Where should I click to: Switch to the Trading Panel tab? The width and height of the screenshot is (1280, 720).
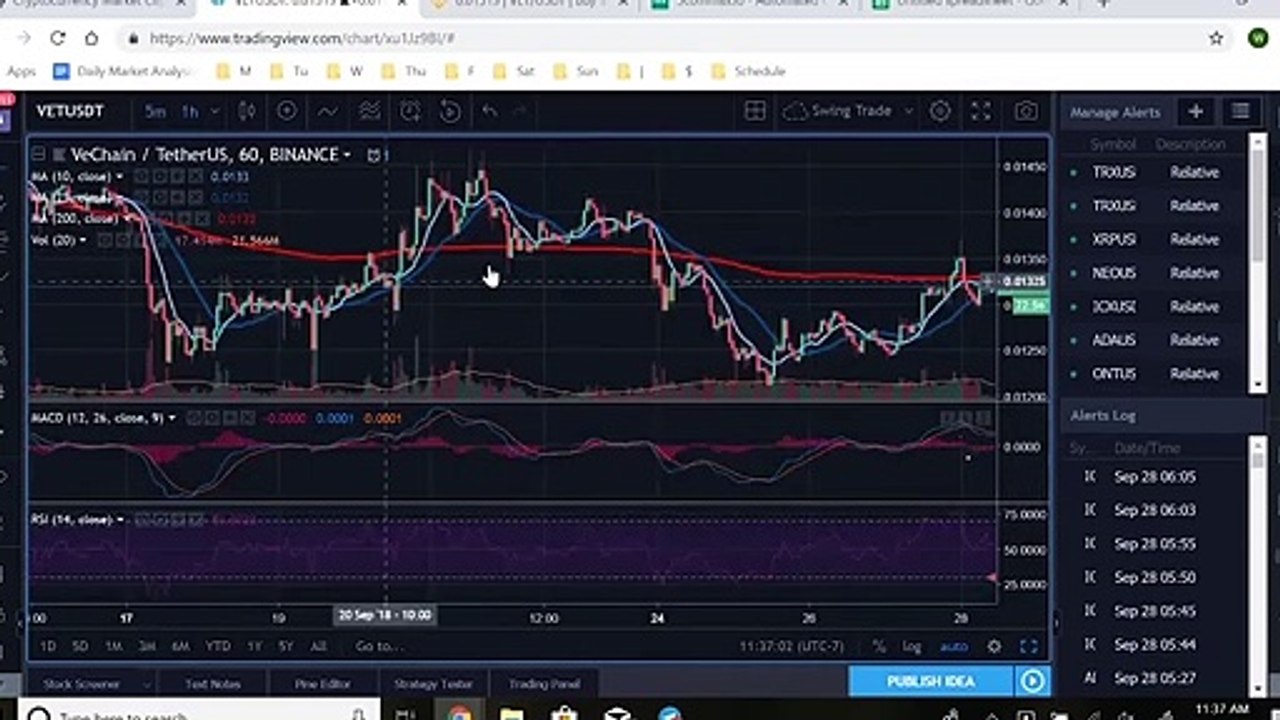(544, 684)
